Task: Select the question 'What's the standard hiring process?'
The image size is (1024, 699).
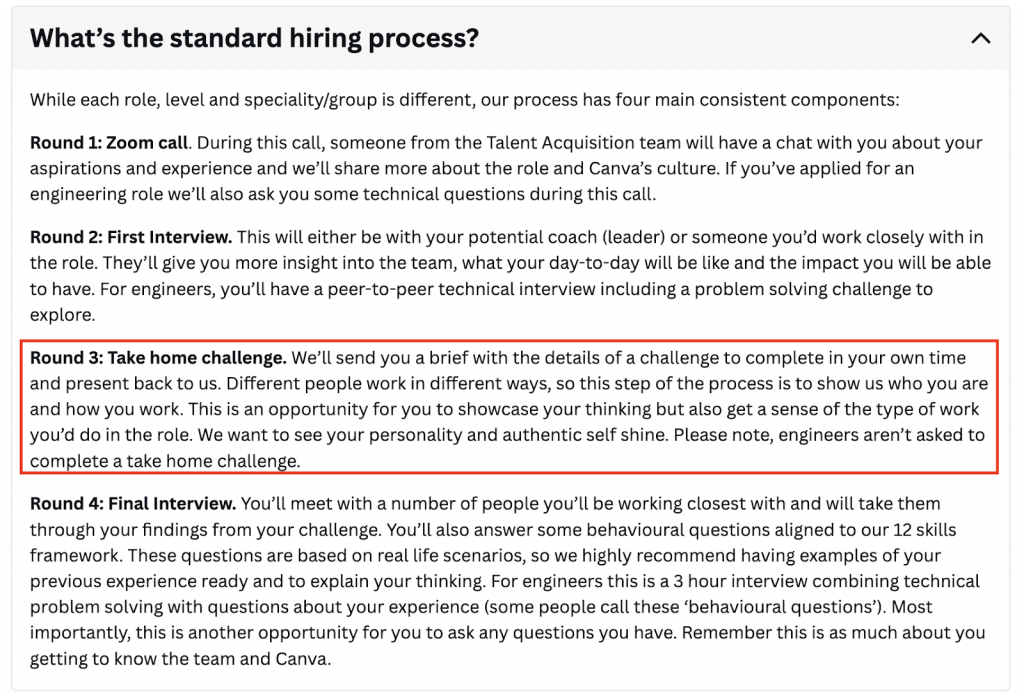Action: (x=255, y=37)
